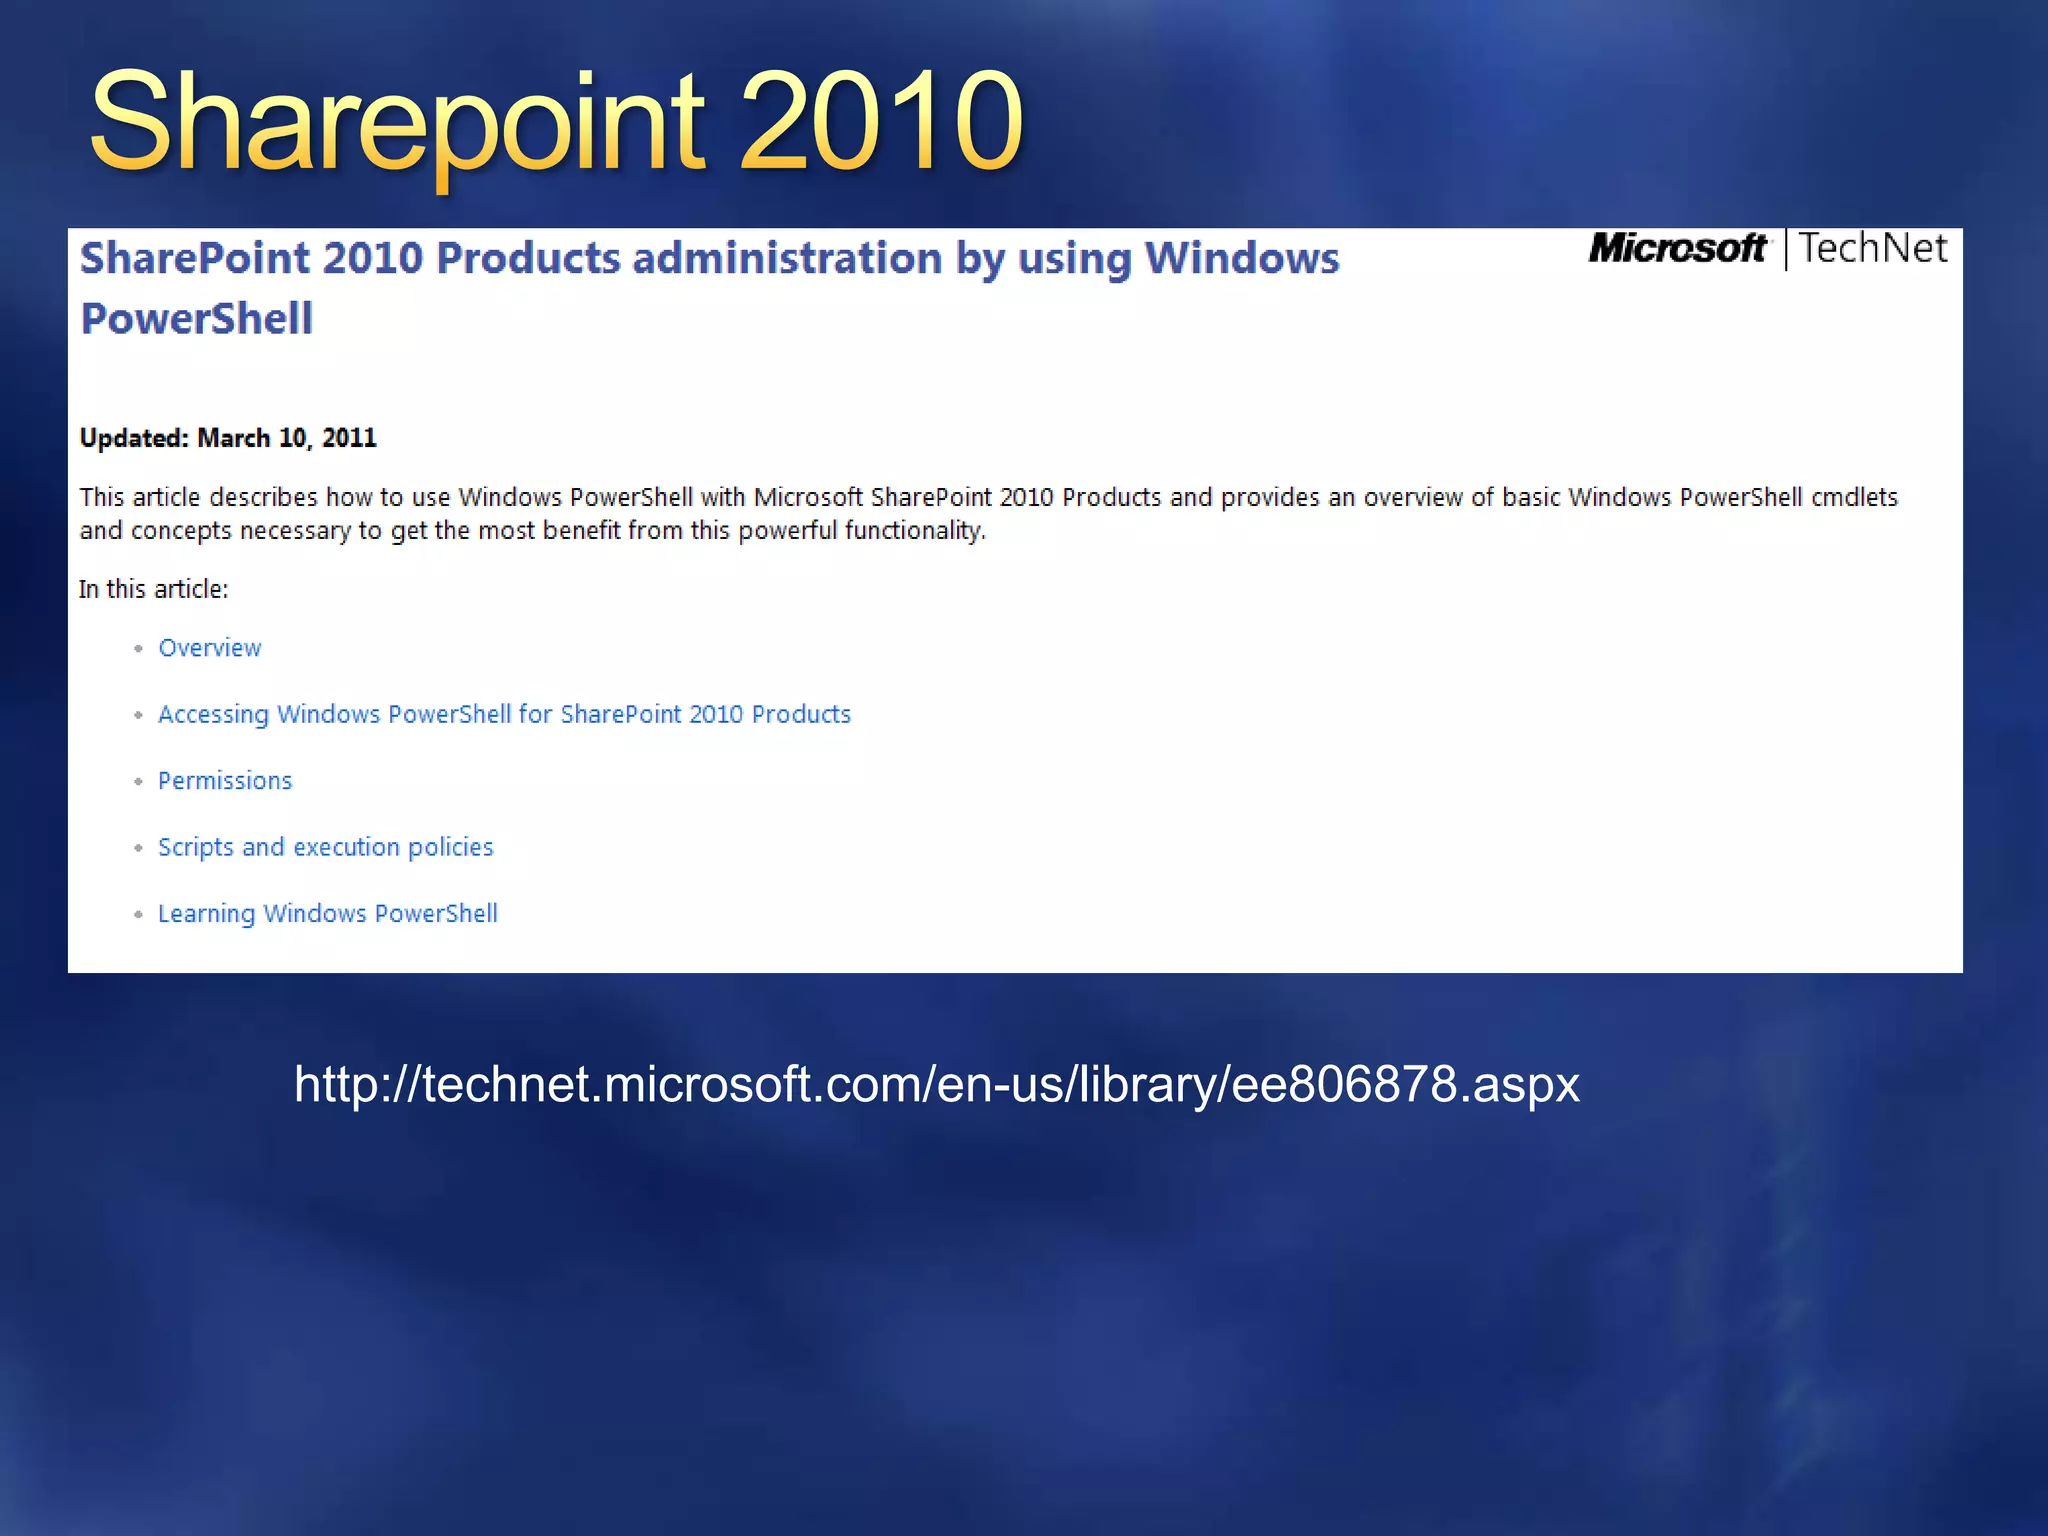This screenshot has height=1536, width=2048.
Task: Open Learning Windows PowerShell link
Action: (x=328, y=914)
